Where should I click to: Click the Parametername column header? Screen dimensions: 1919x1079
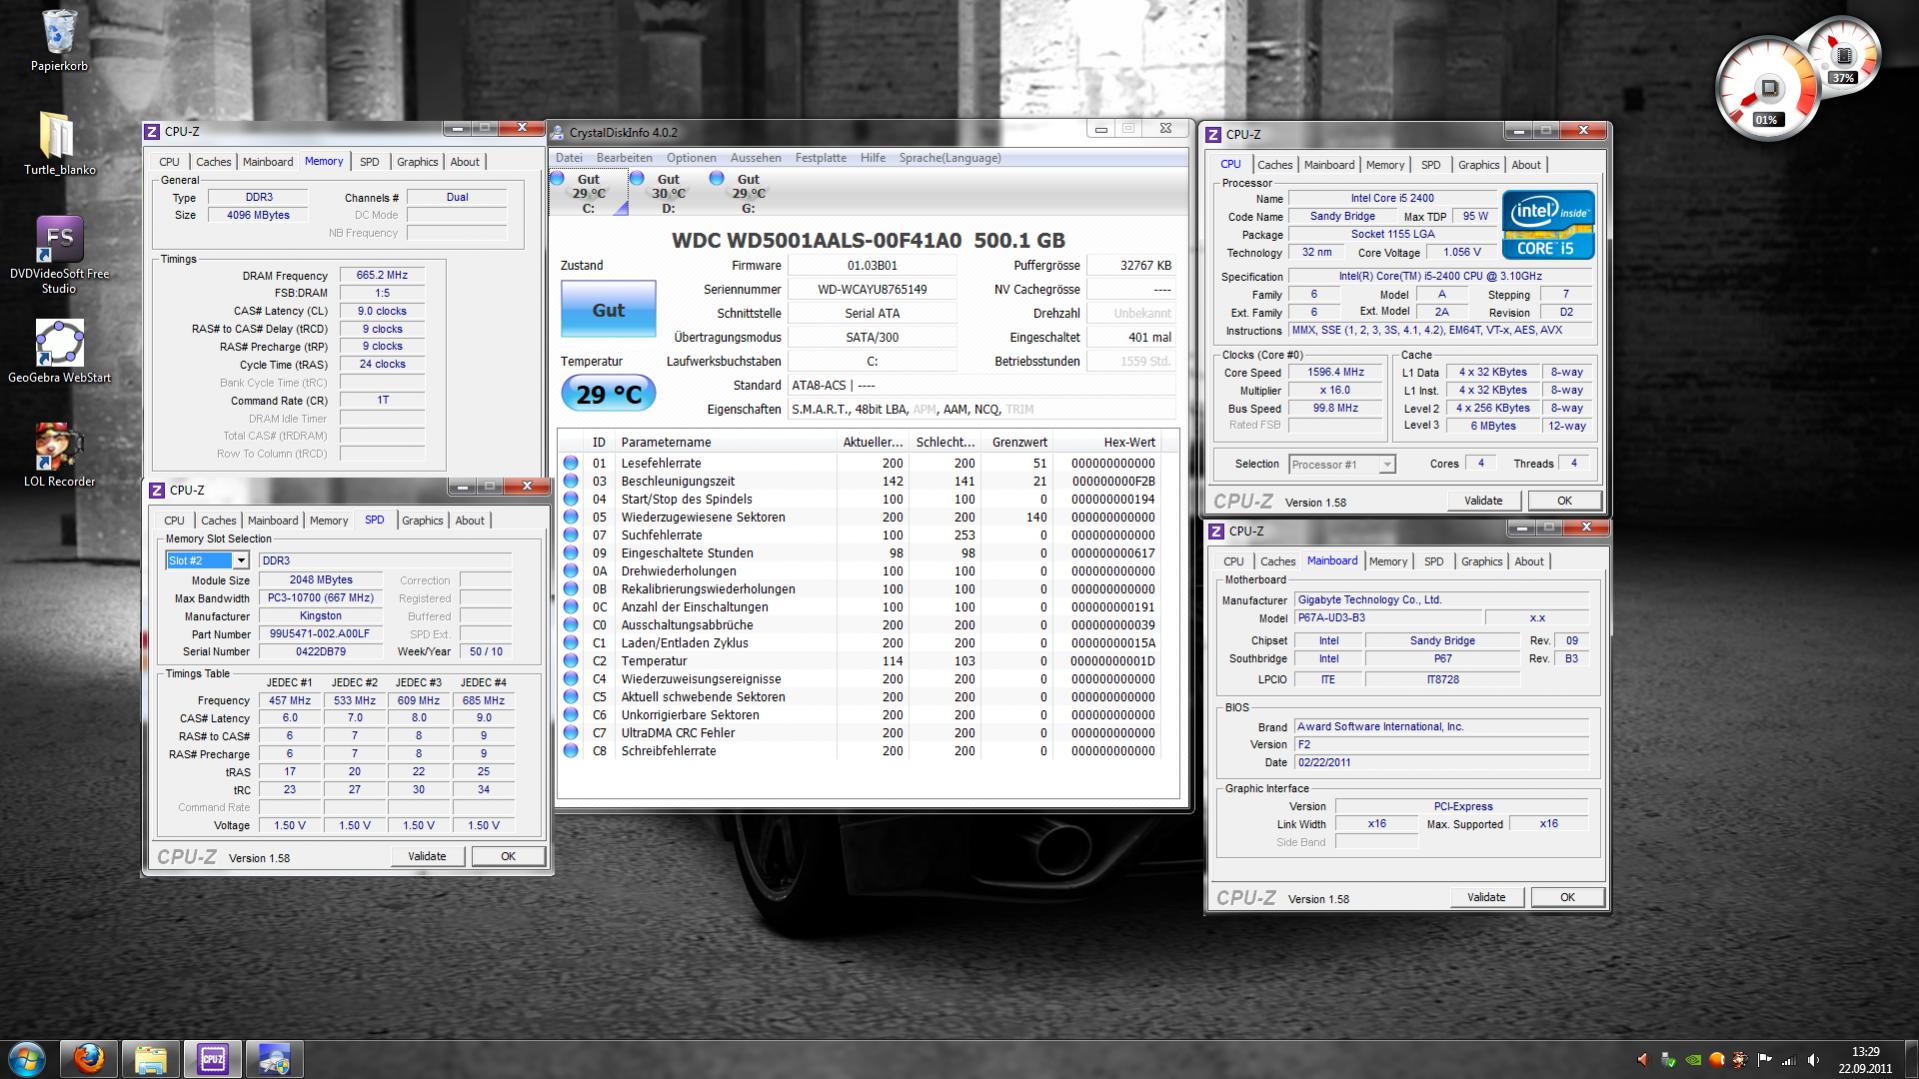click(725, 442)
